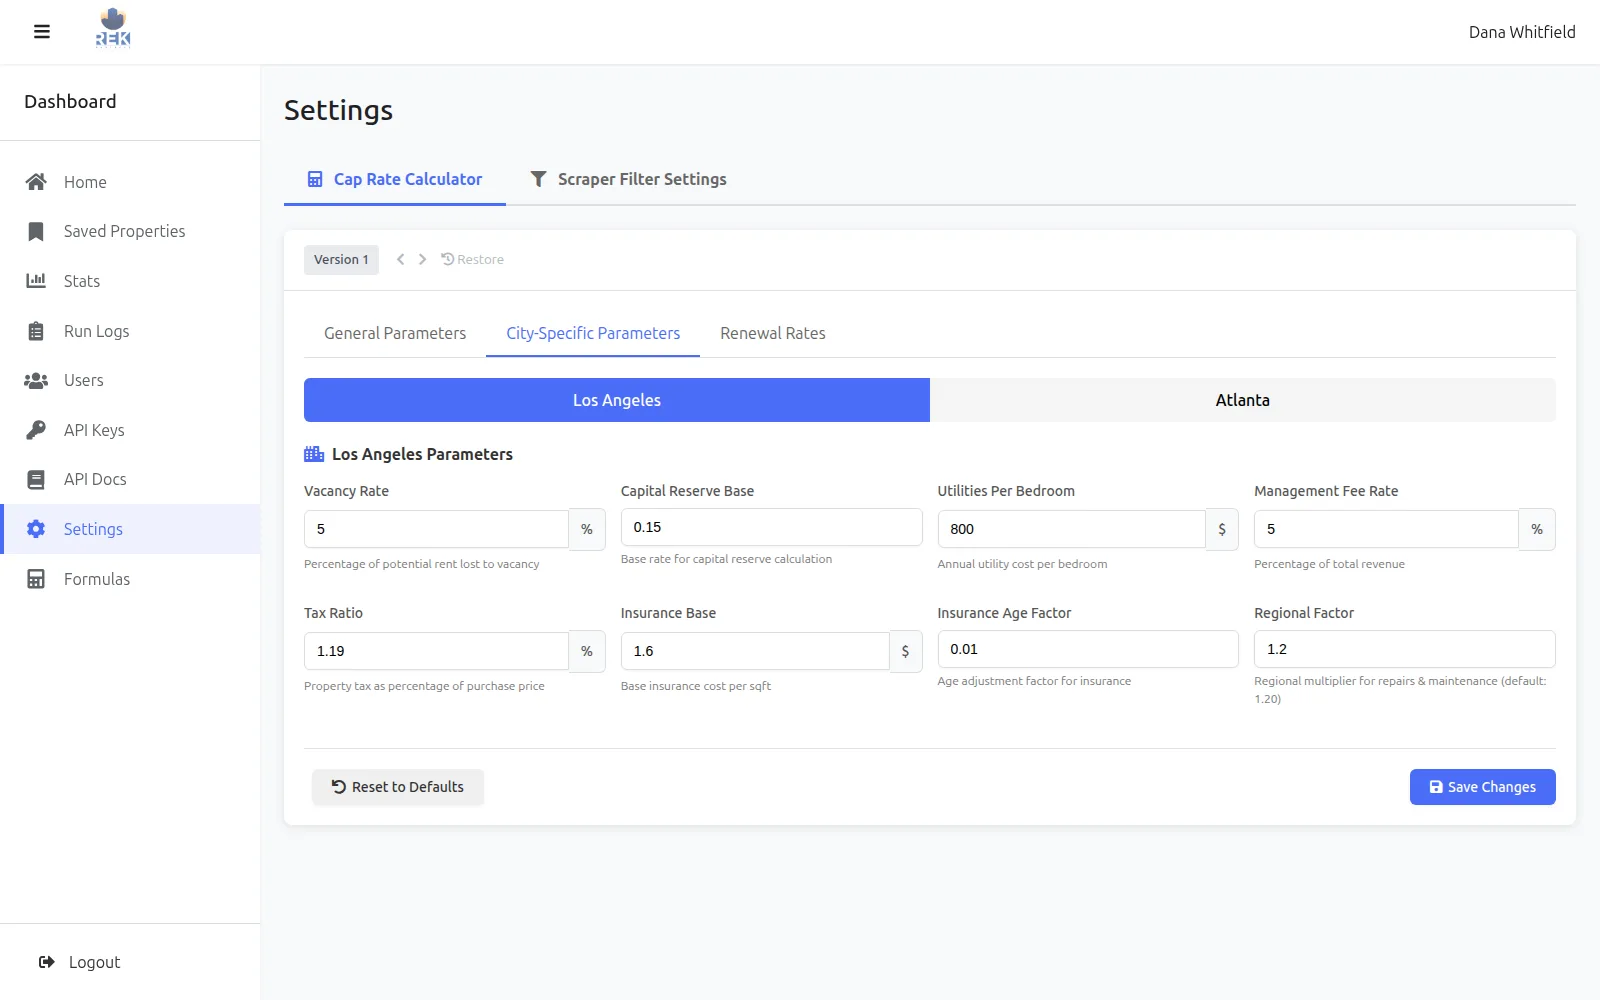Click the Settings gear icon
Viewport: 1600px width, 1000px height.
(36, 529)
